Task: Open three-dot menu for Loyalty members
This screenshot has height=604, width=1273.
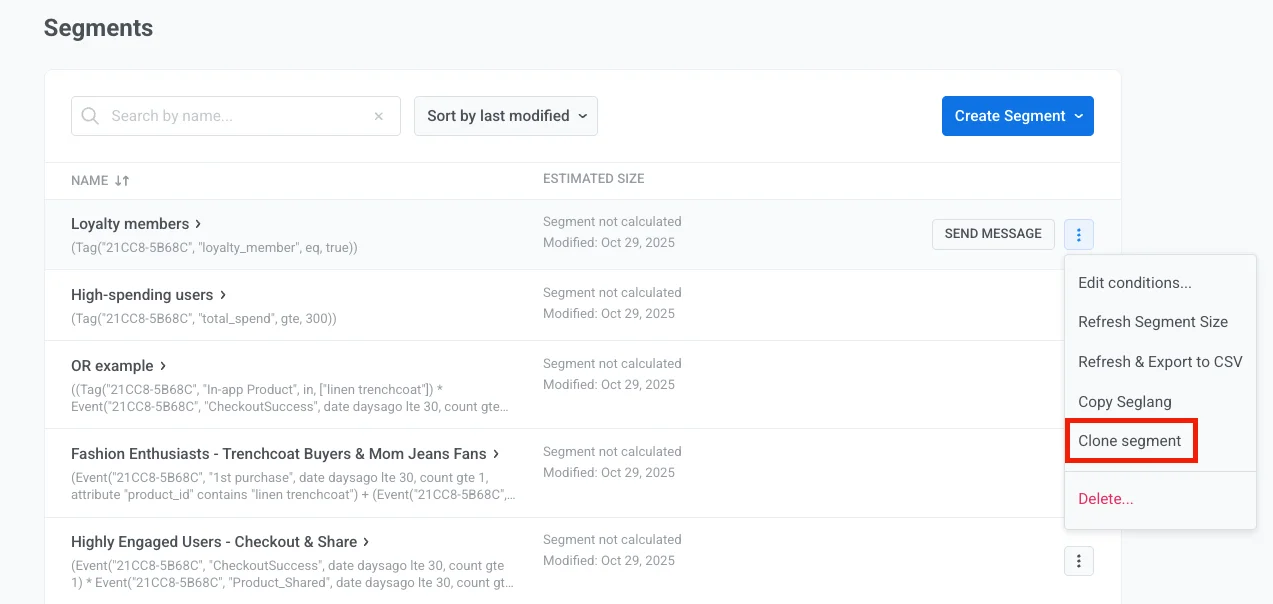Action: (1078, 235)
